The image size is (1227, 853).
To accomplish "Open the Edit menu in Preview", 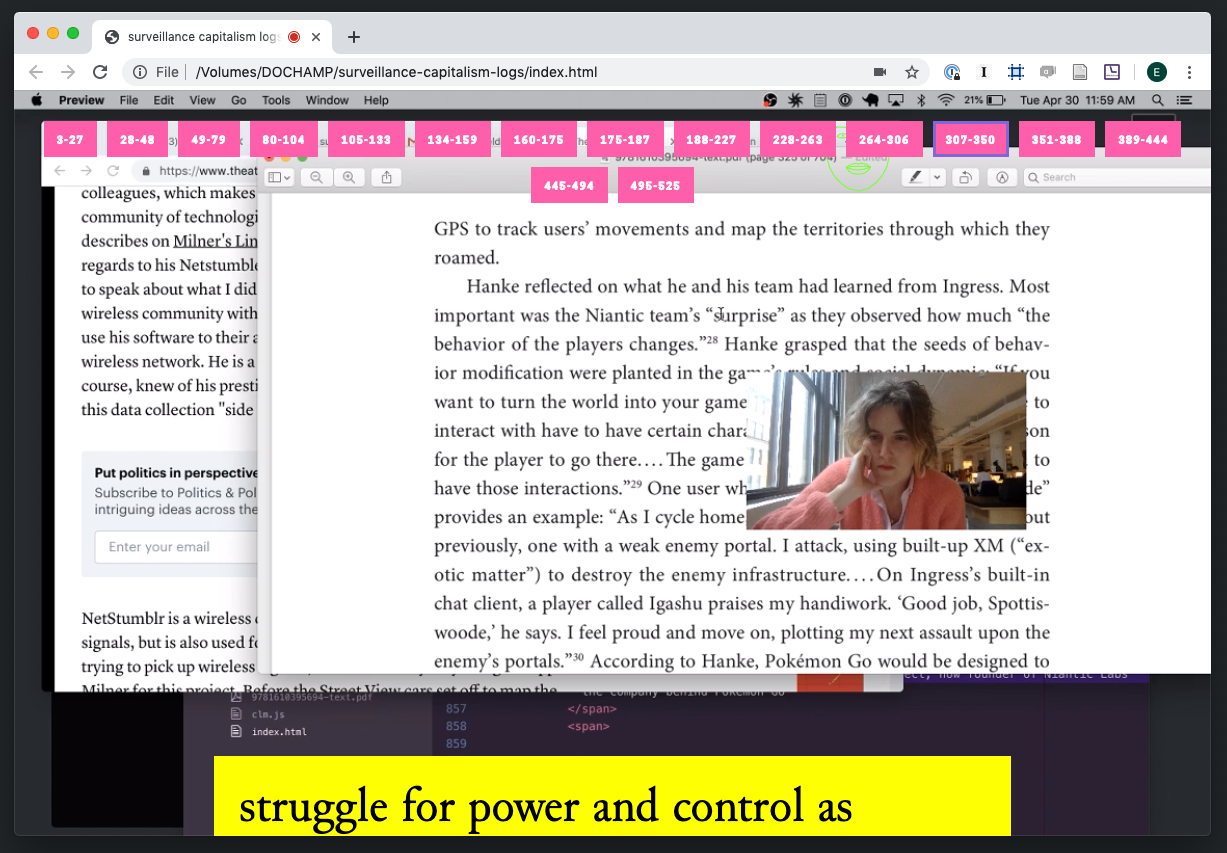I will pos(164,100).
